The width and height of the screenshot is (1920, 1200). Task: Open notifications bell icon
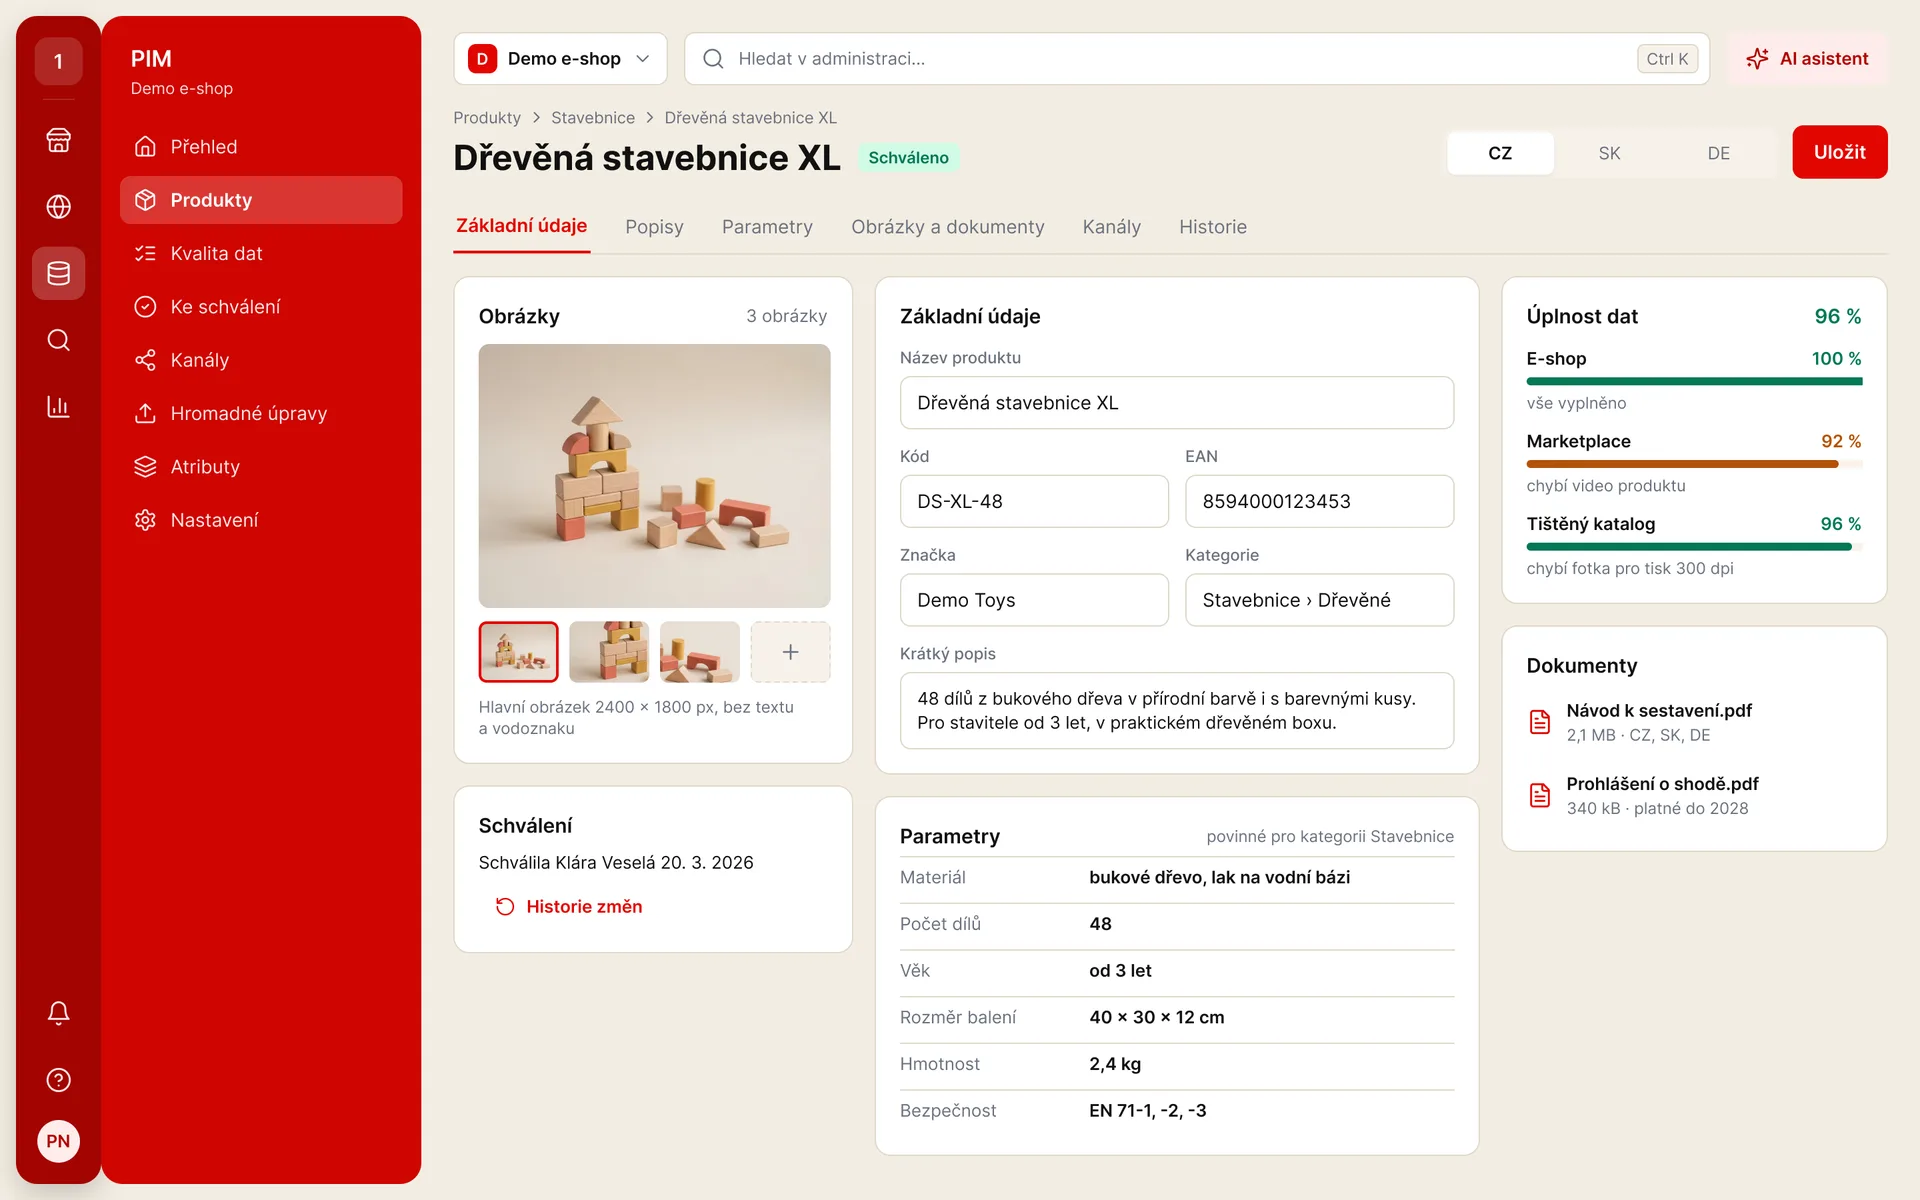[x=58, y=1013]
